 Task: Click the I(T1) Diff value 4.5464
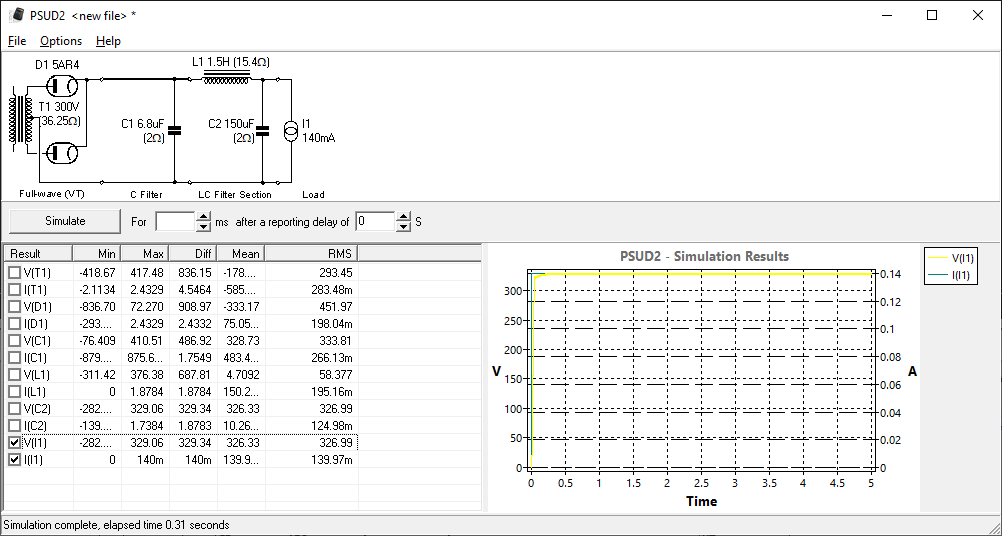coord(195,290)
